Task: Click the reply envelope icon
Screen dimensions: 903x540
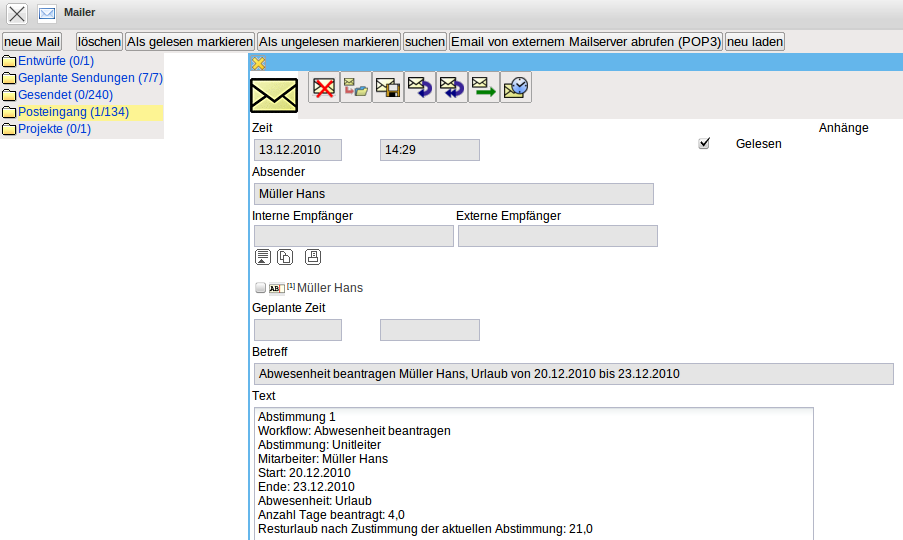Action: 420,88
